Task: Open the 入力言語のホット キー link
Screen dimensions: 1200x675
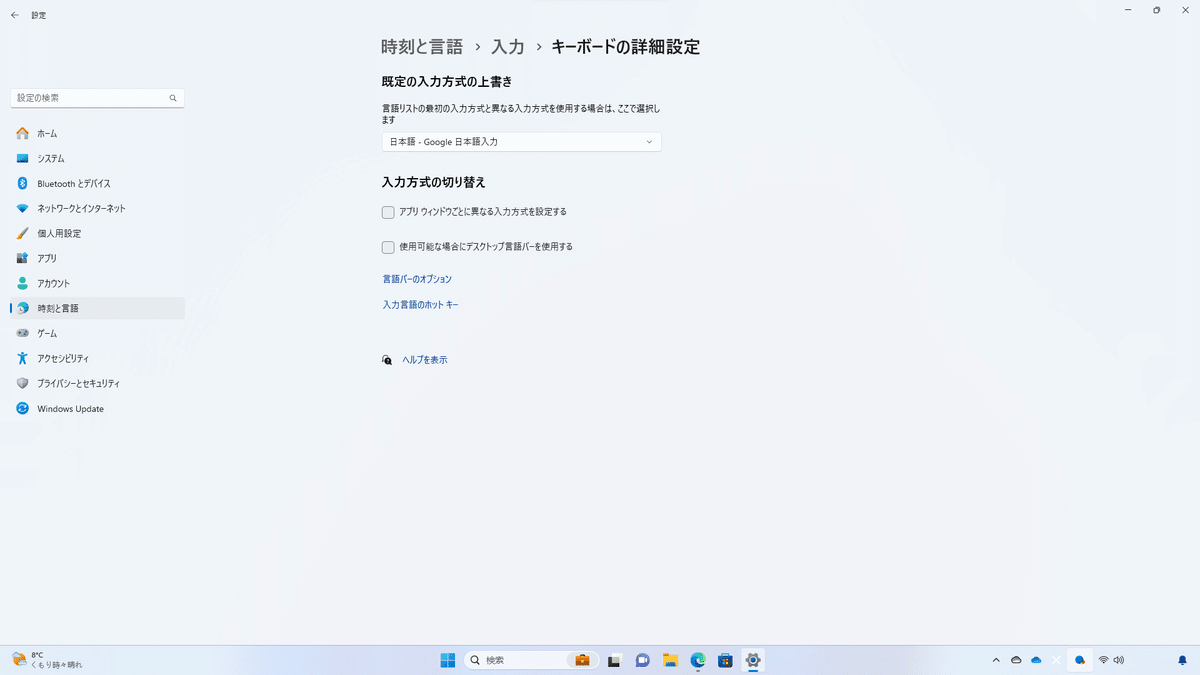Action: tap(420, 305)
